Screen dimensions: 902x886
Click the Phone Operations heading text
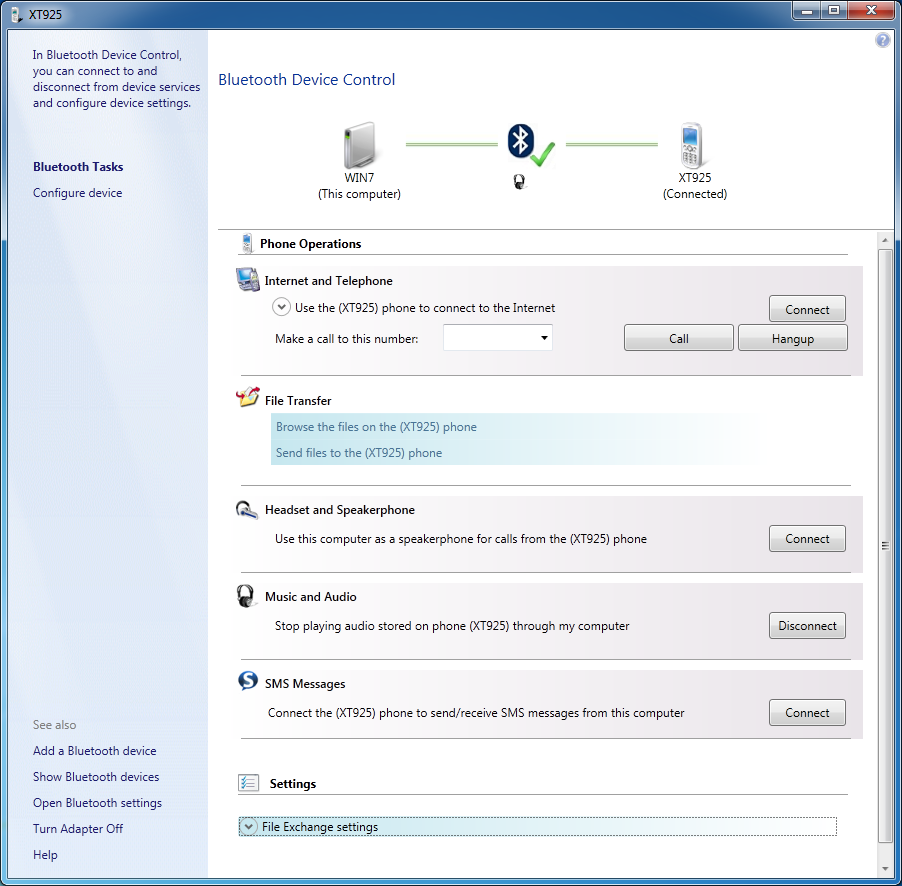311,243
